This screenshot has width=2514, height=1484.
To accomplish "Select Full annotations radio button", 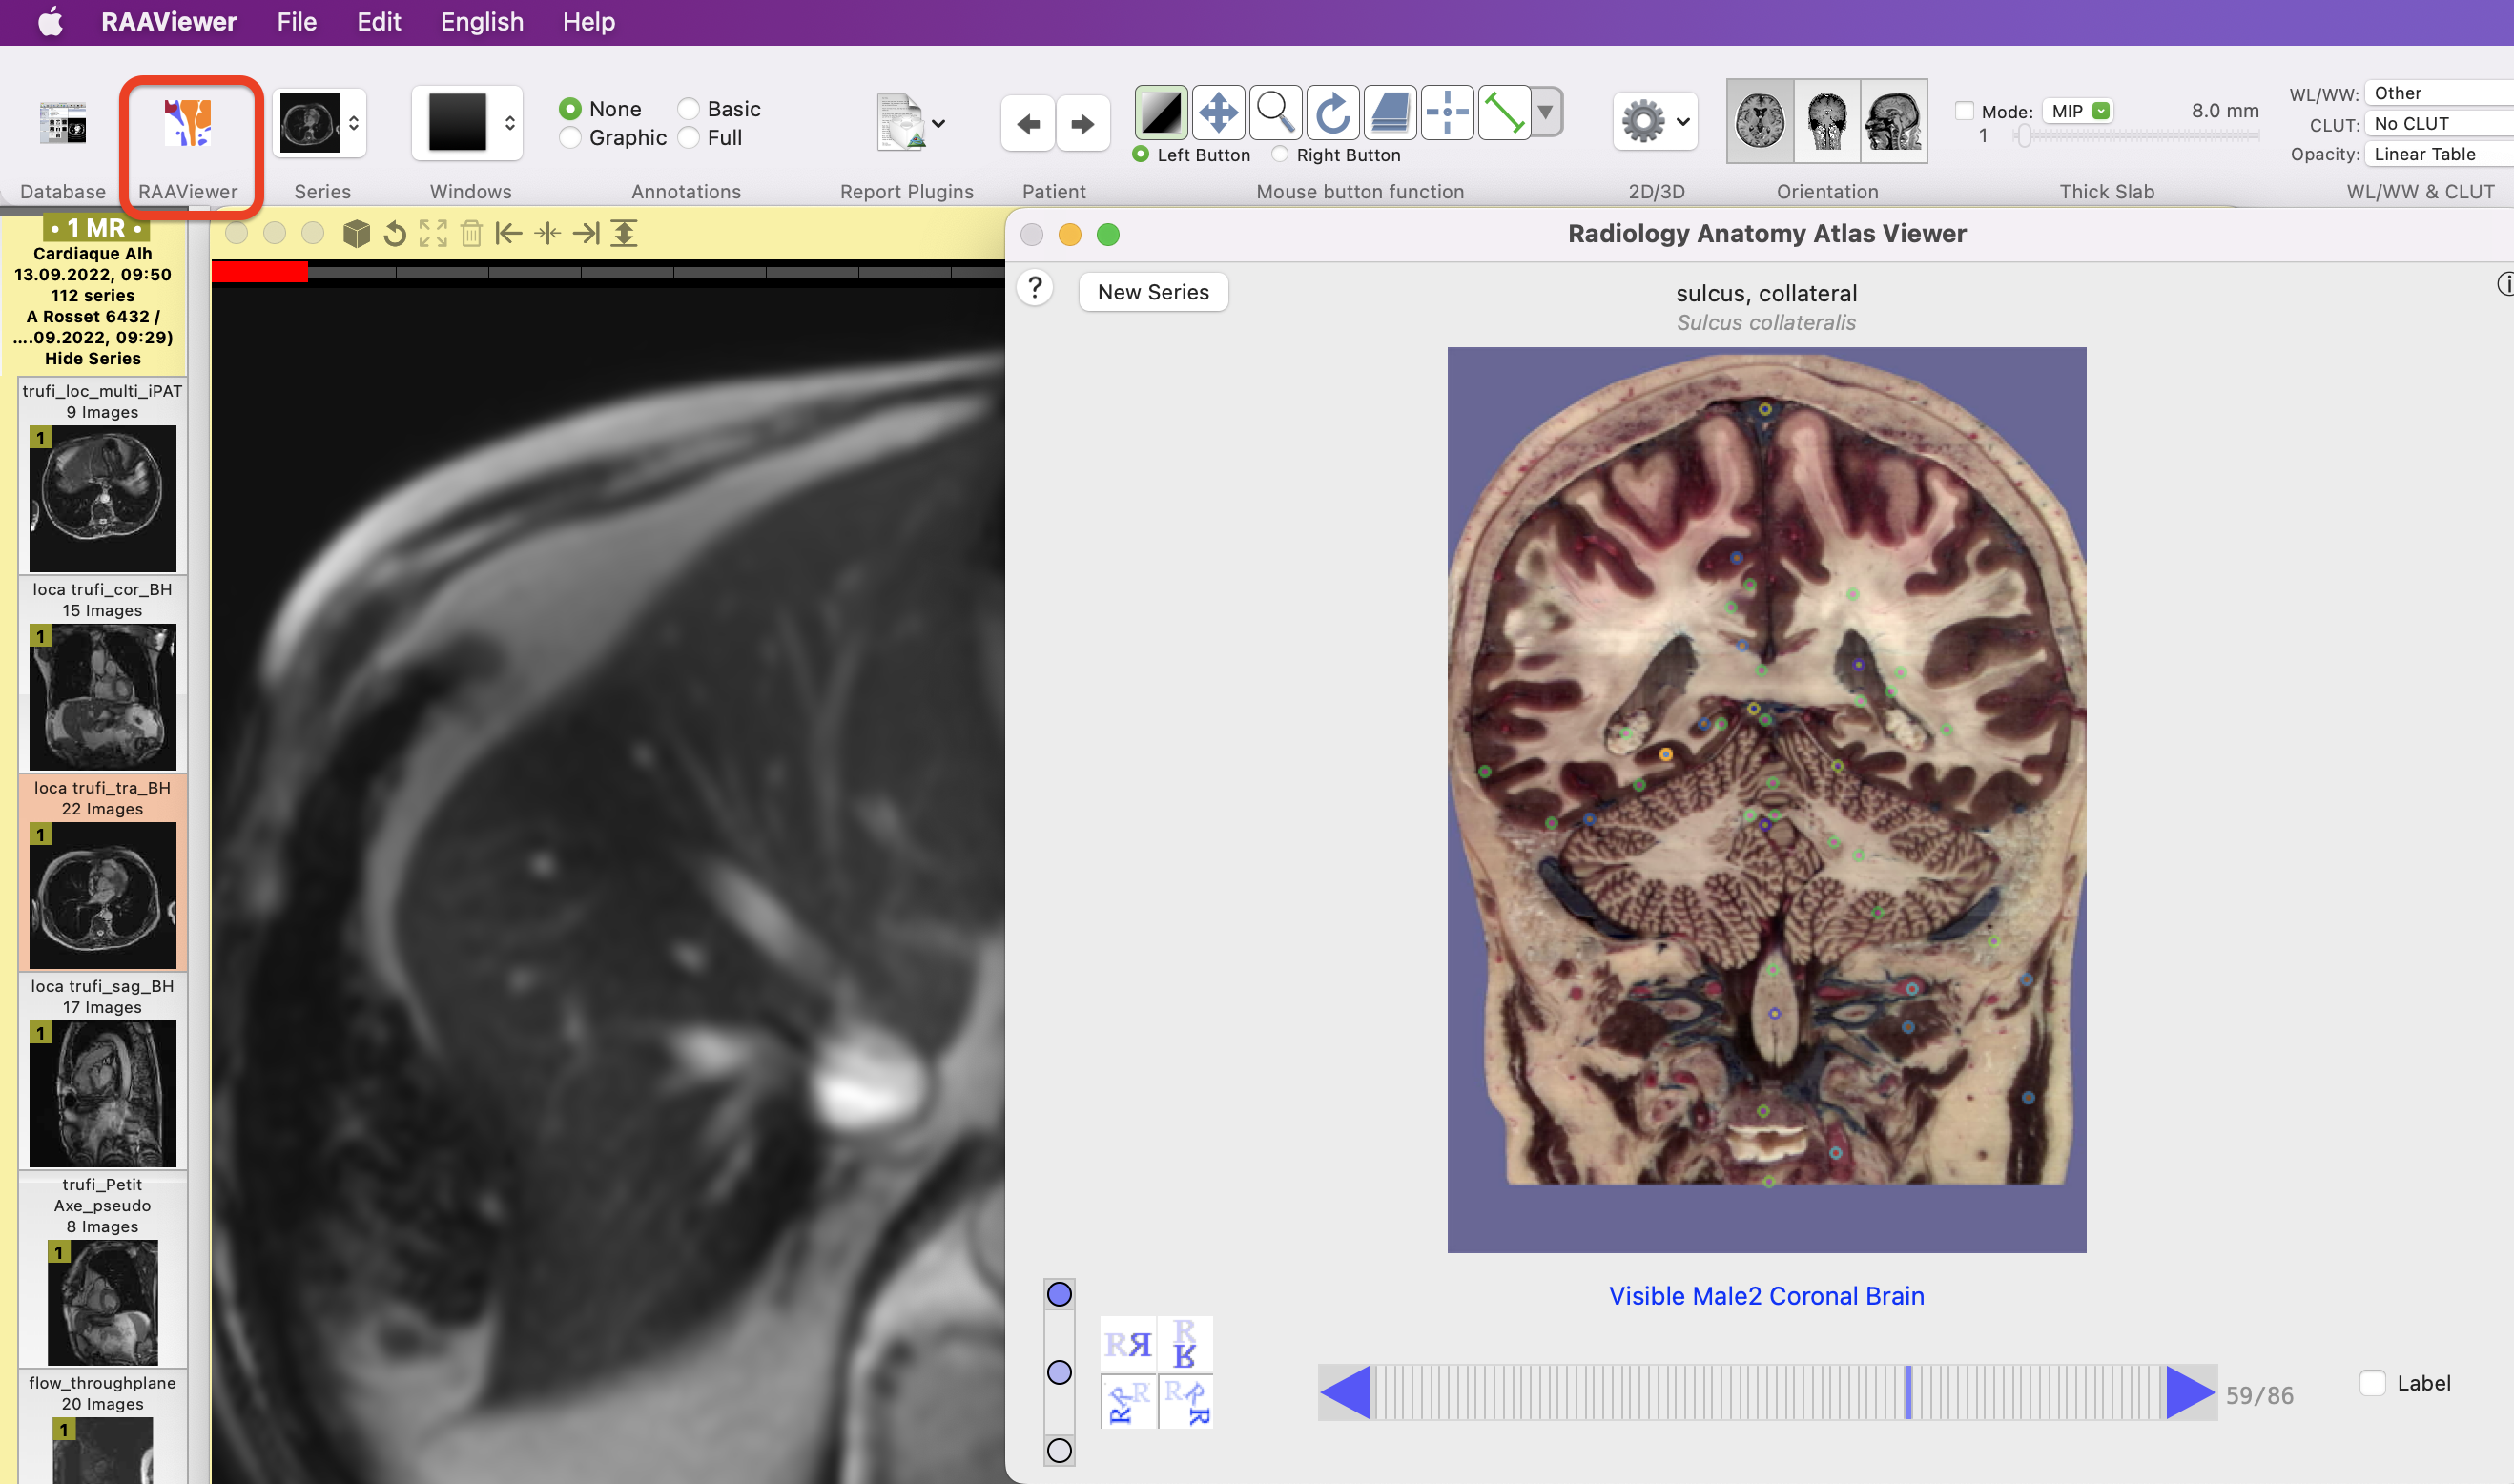I will click(688, 137).
